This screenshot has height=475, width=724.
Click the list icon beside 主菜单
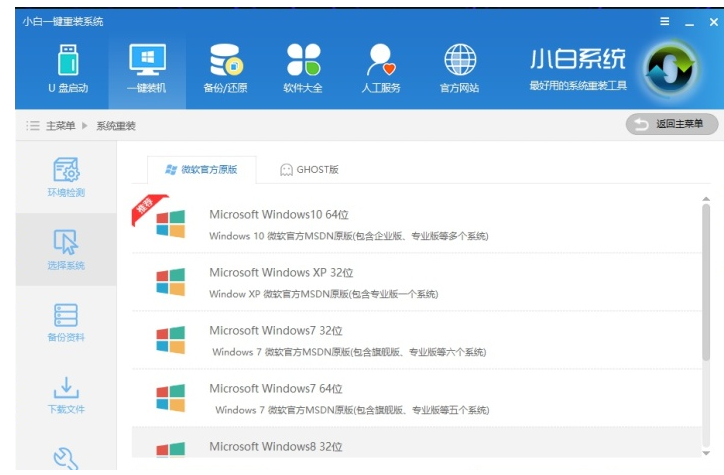tap(33, 126)
